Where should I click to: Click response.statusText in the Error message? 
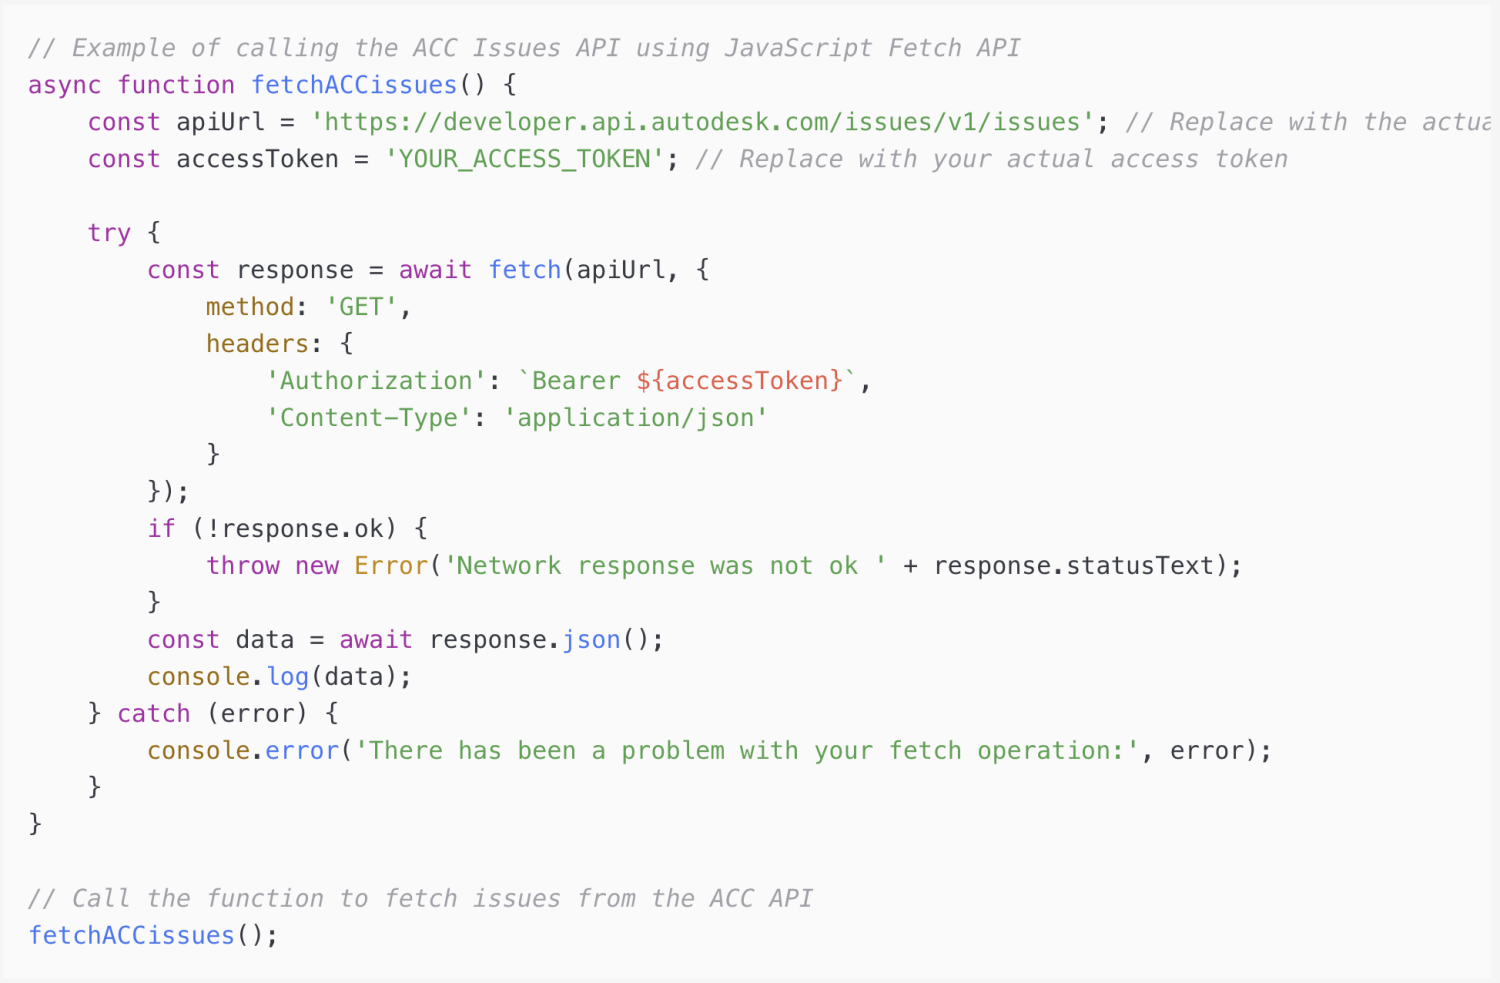point(1073,566)
